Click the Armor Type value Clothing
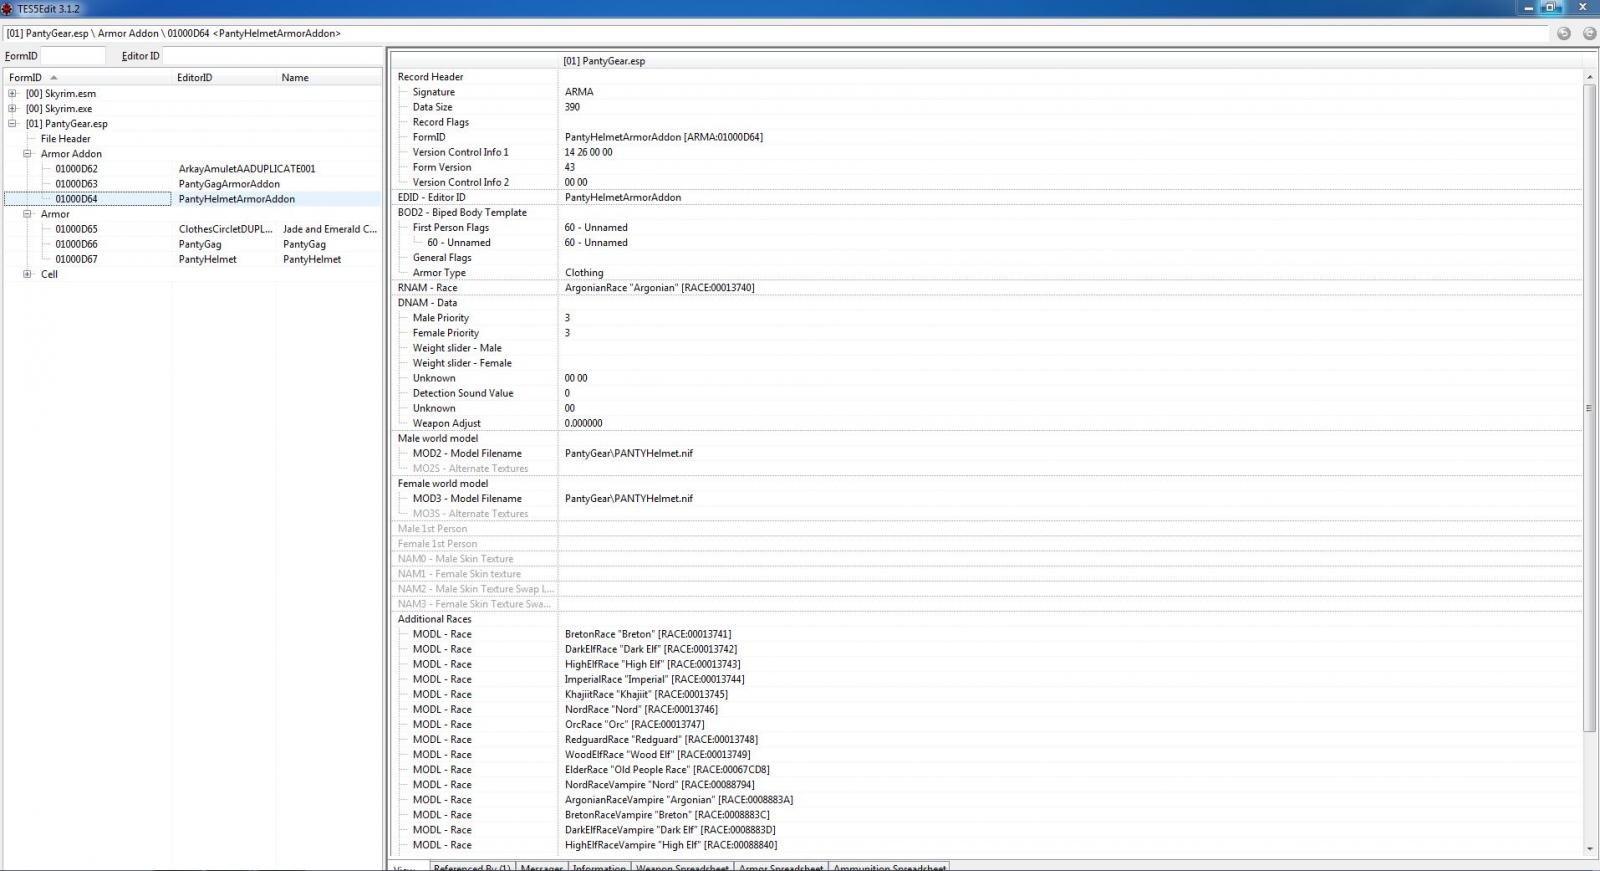The height and width of the screenshot is (871, 1600). point(584,272)
